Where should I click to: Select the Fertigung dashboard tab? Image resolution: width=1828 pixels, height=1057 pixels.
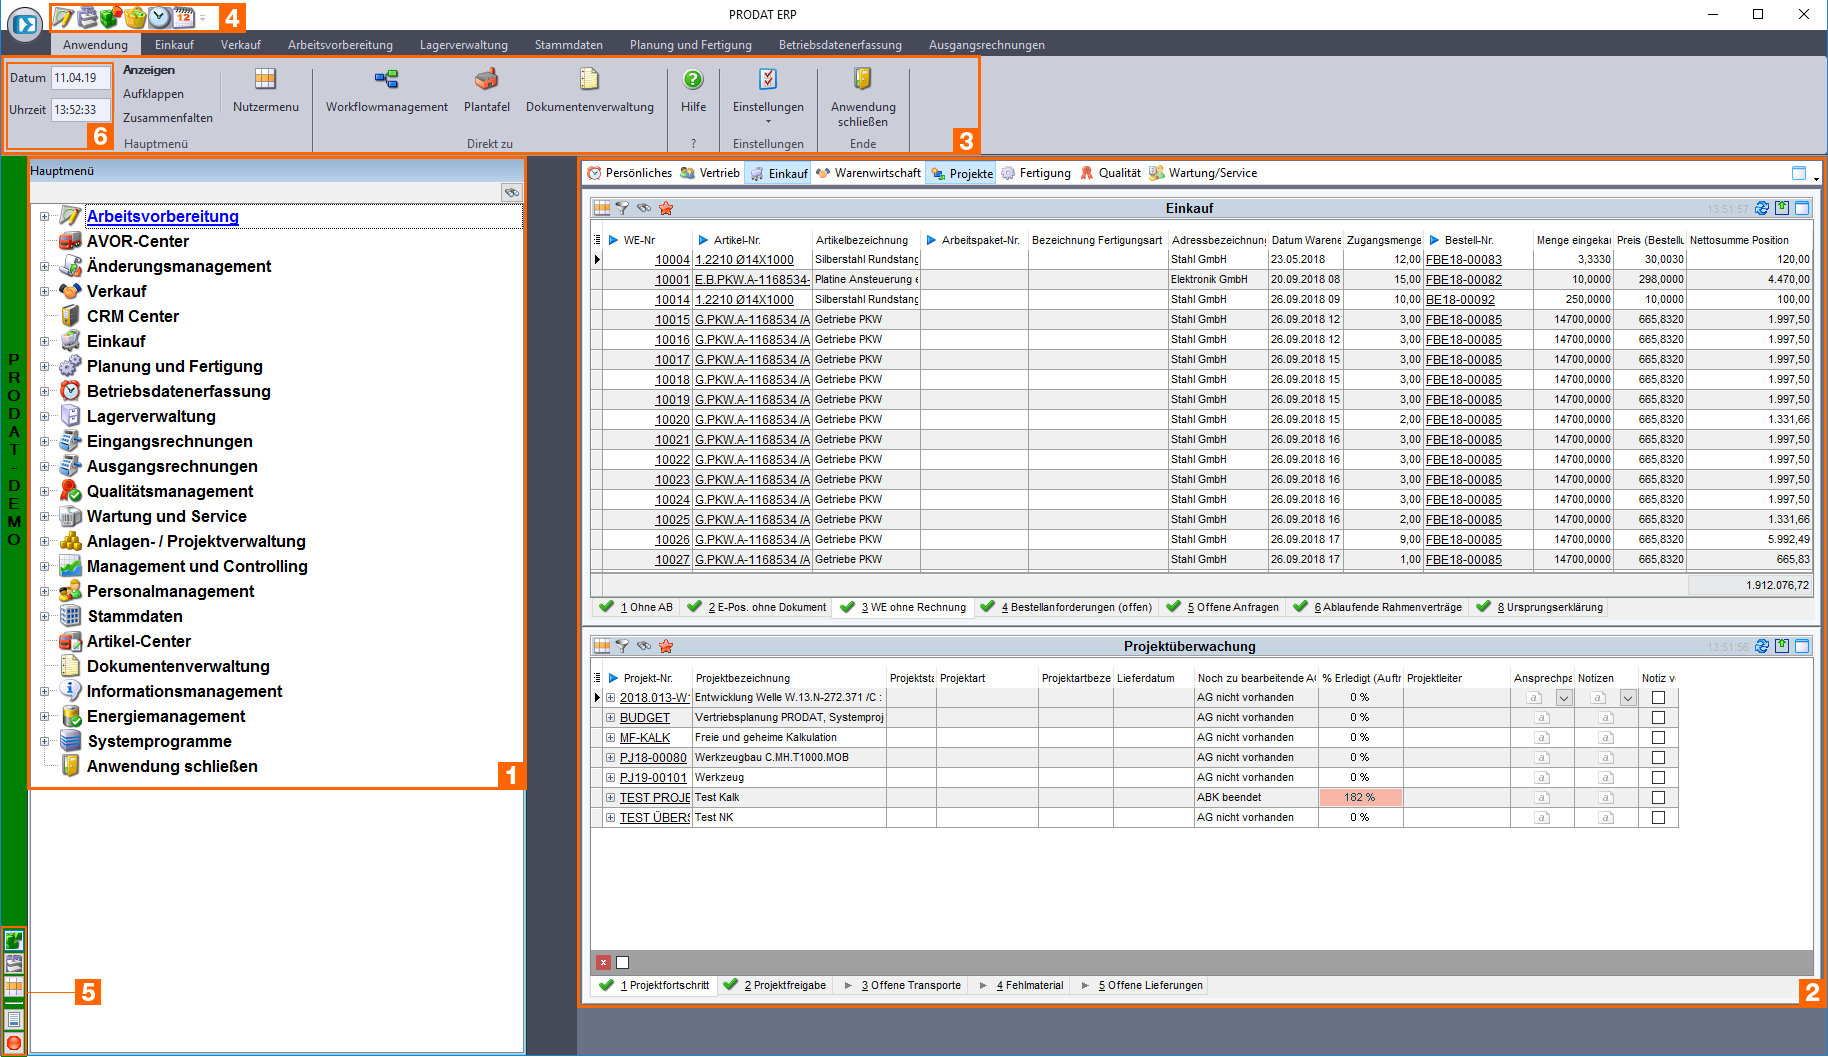[1036, 173]
